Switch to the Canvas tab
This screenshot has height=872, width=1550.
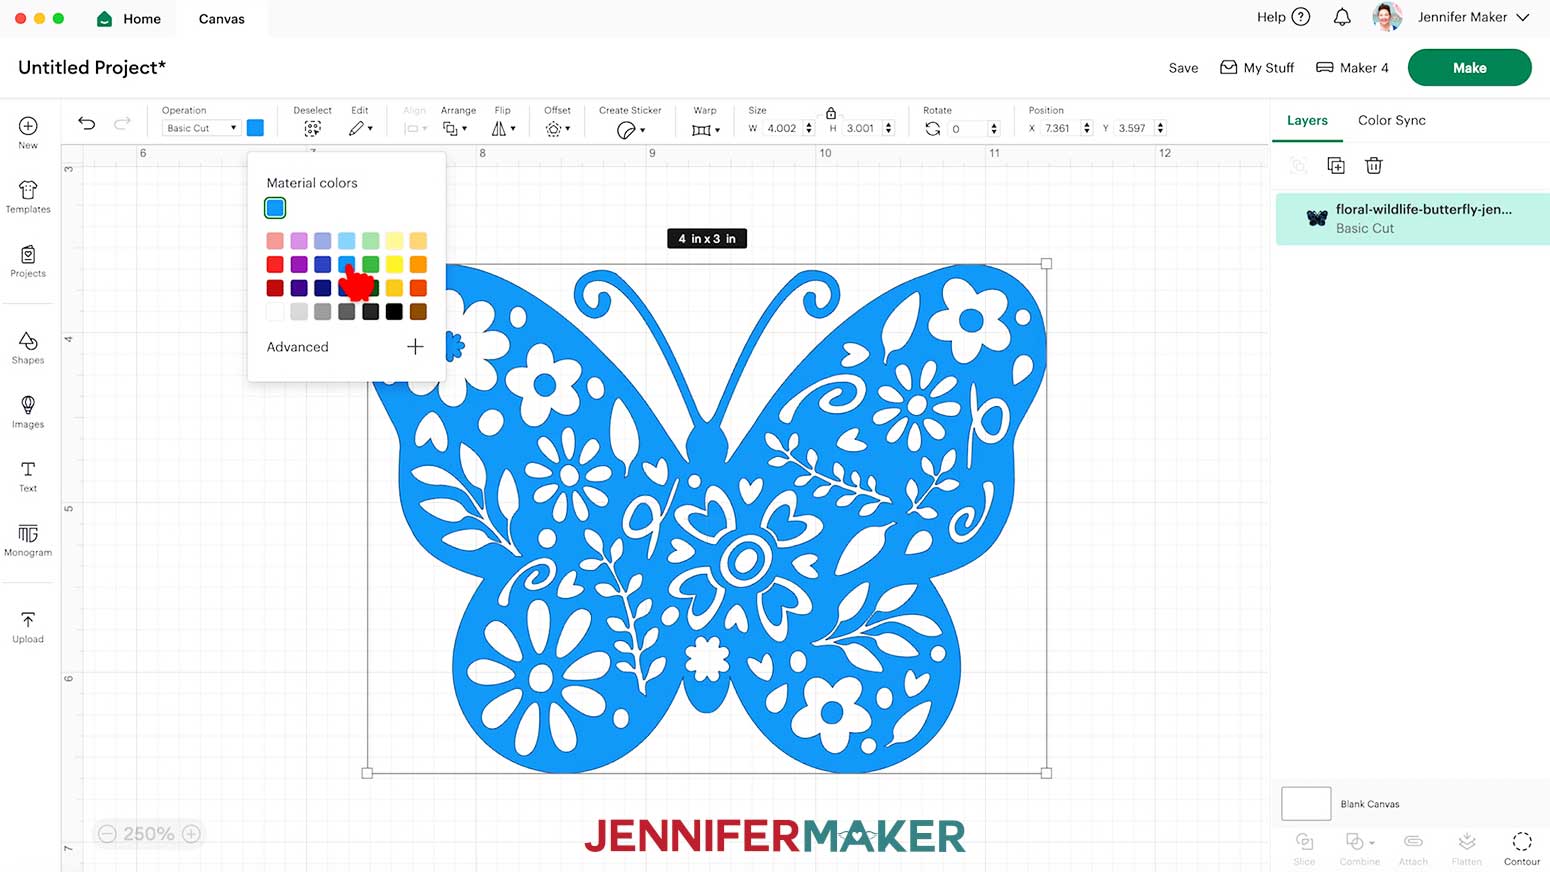pos(222,19)
